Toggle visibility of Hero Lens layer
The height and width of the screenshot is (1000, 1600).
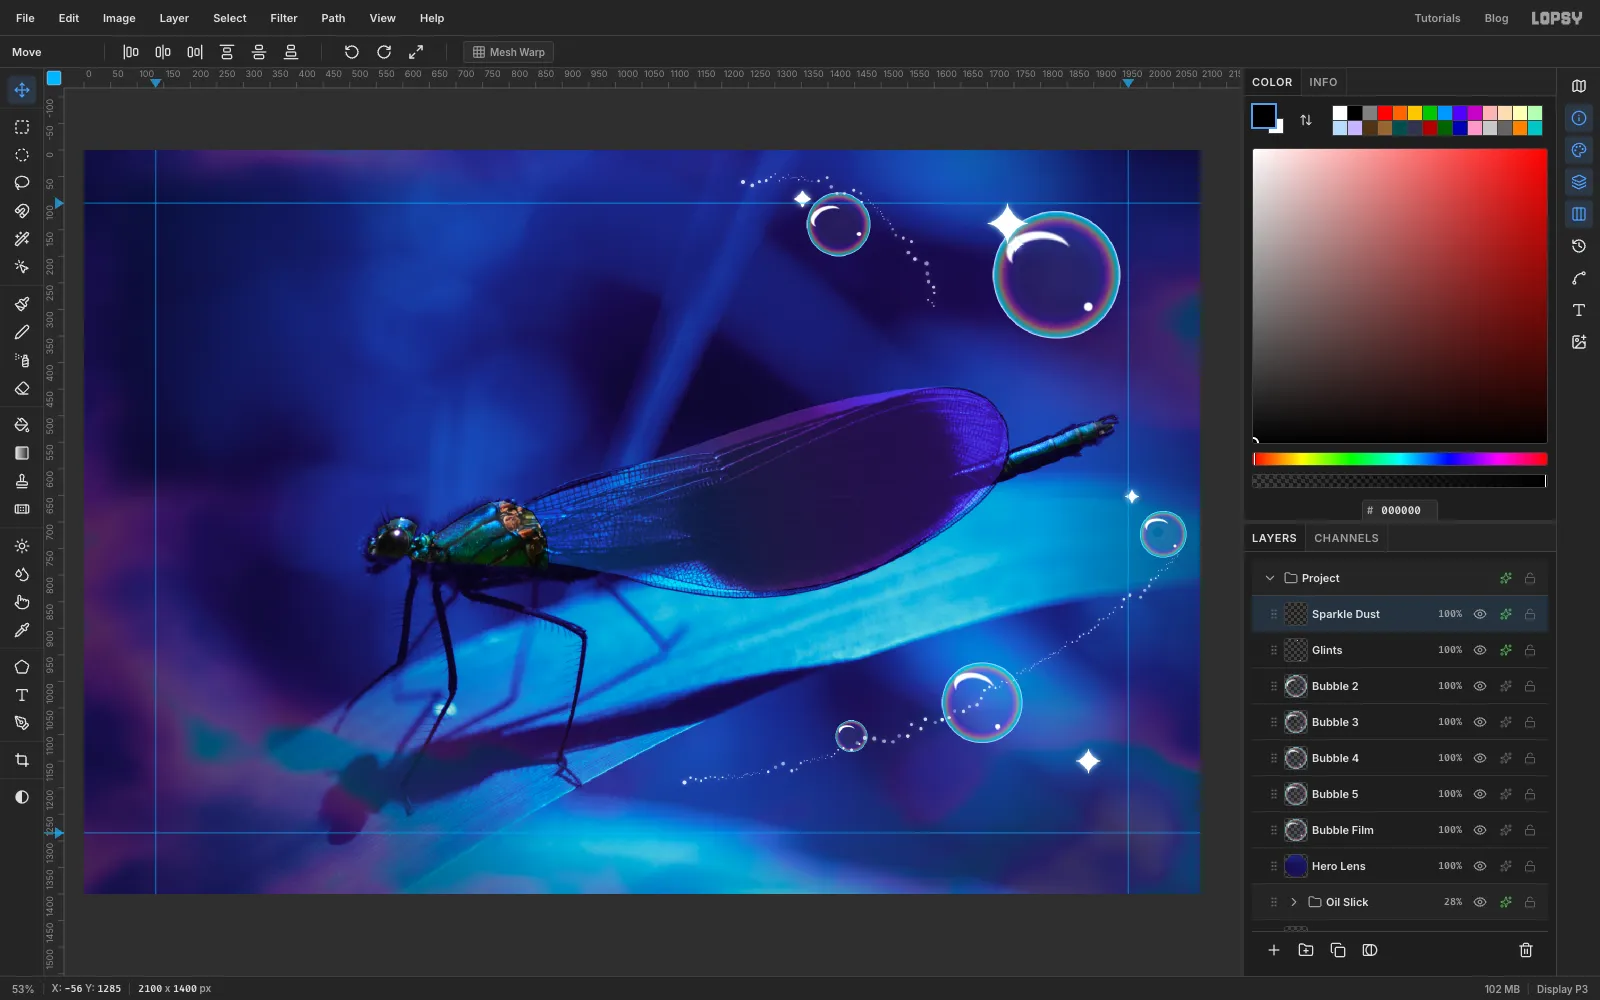point(1480,866)
